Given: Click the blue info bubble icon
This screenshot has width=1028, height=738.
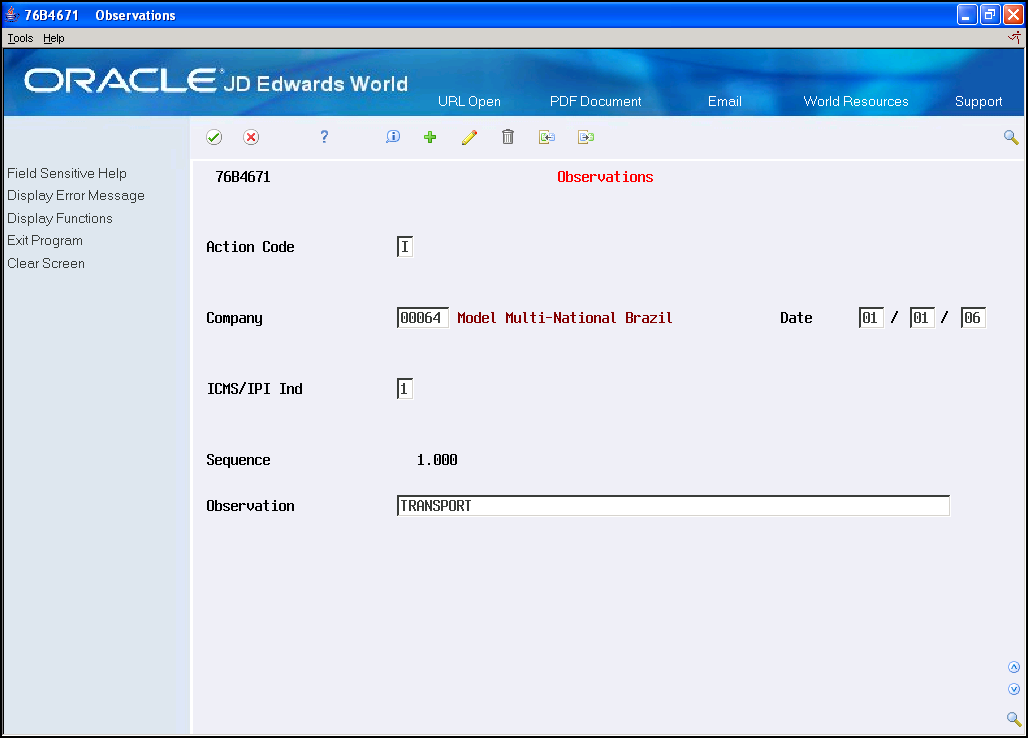Looking at the screenshot, I should tap(393, 136).
